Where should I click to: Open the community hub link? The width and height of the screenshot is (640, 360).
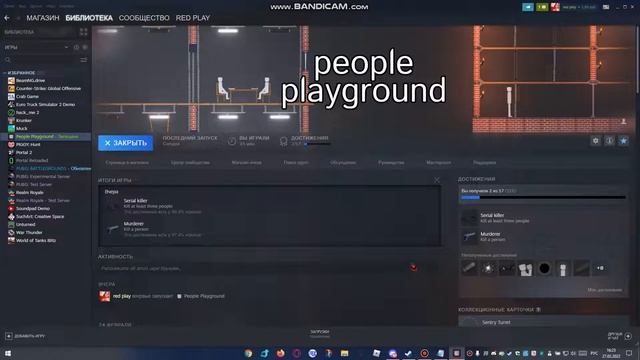(190, 162)
